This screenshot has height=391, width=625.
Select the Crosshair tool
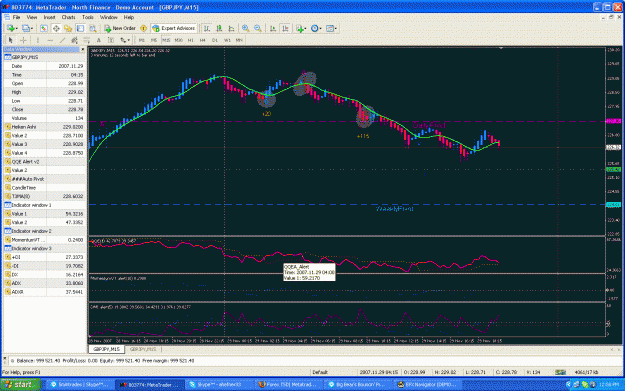tap(23, 40)
